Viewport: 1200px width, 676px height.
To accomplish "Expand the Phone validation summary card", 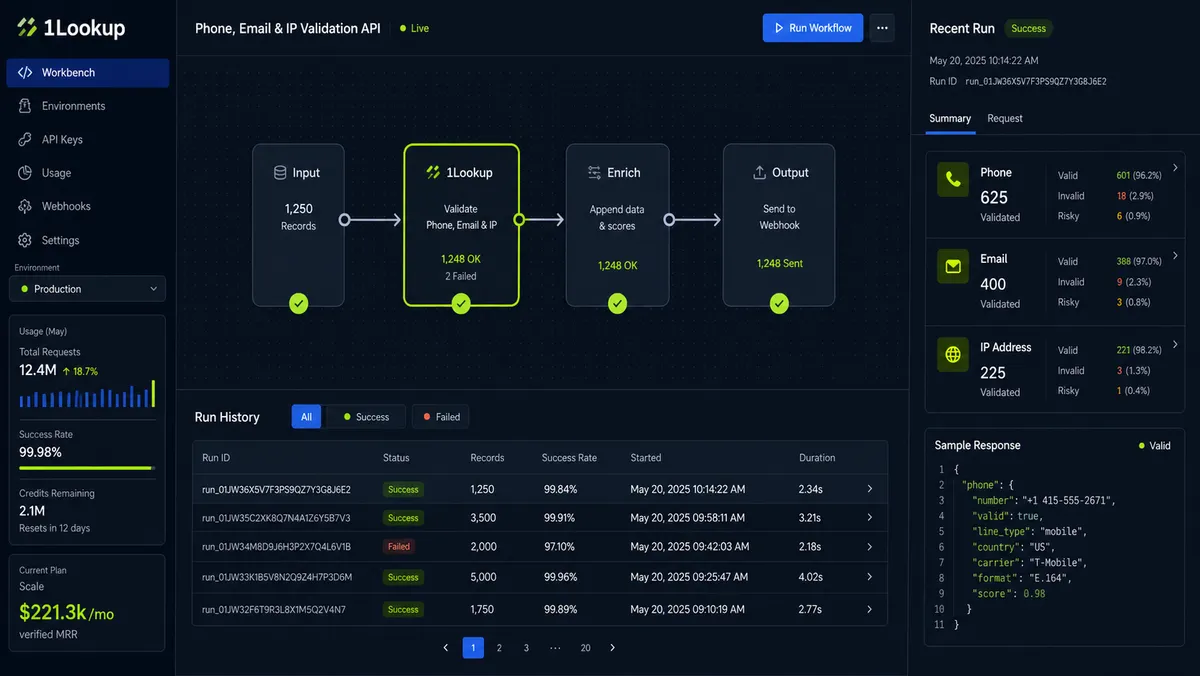I will [1175, 168].
